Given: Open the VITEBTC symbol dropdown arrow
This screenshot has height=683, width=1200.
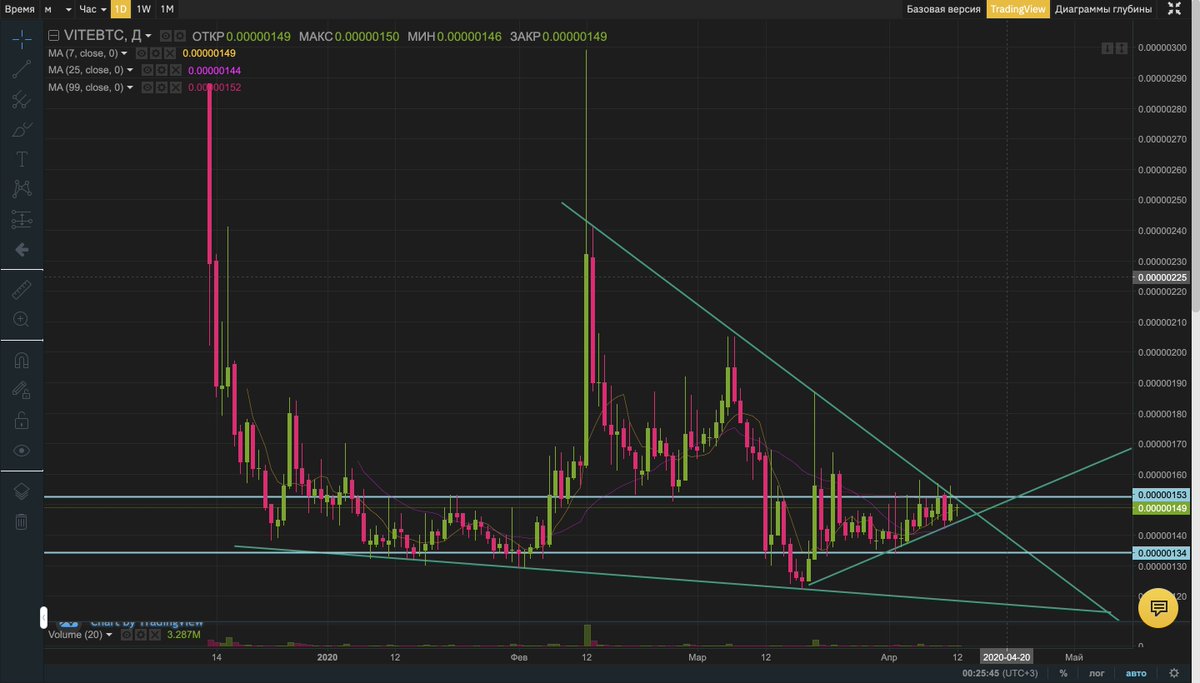Looking at the screenshot, I should tap(148, 36).
